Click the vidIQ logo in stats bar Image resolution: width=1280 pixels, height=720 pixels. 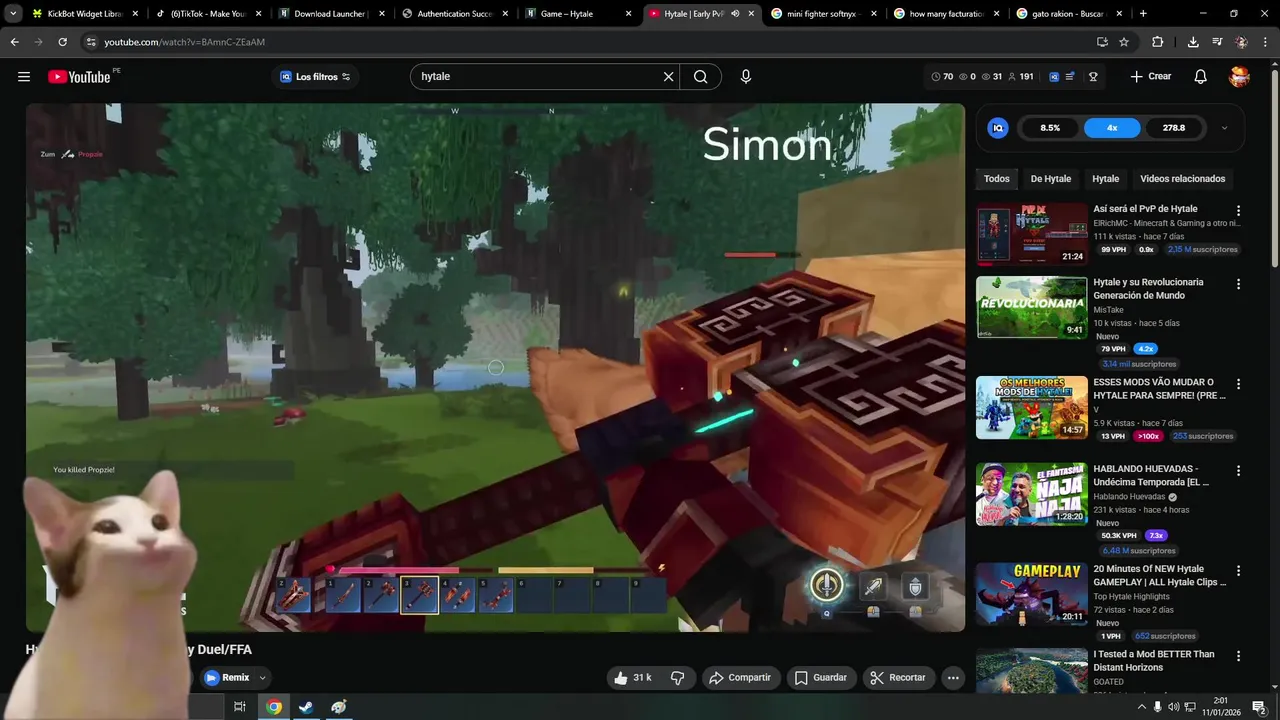tap(1054, 77)
